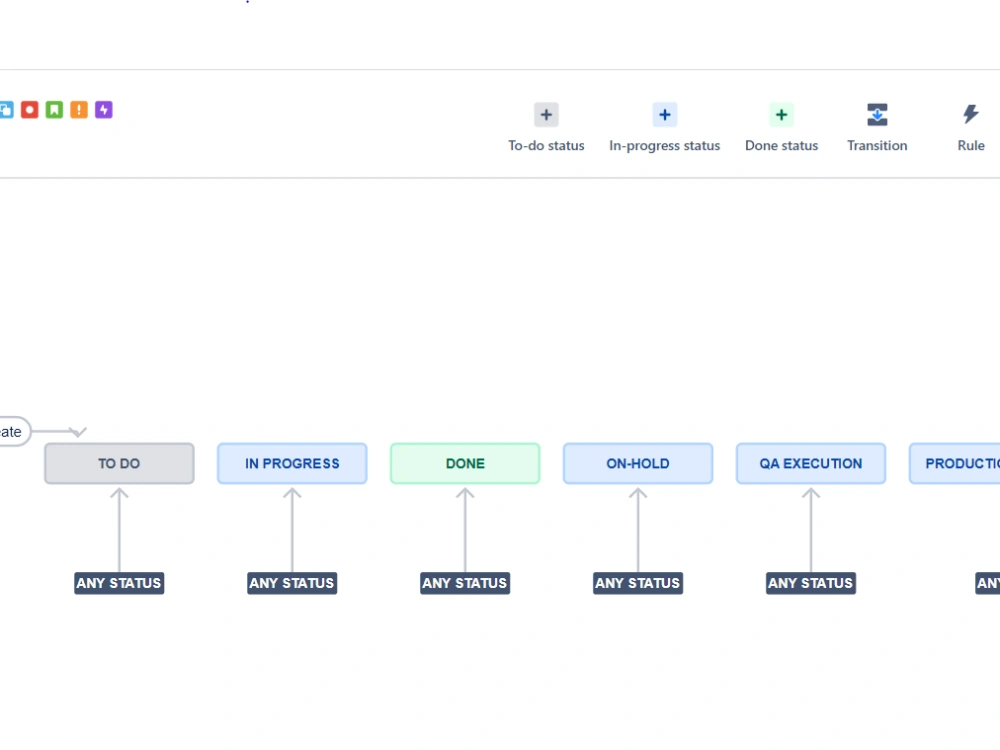The width and height of the screenshot is (1000, 750).
Task: Select the IN PROGRESS status node
Action: (x=292, y=463)
